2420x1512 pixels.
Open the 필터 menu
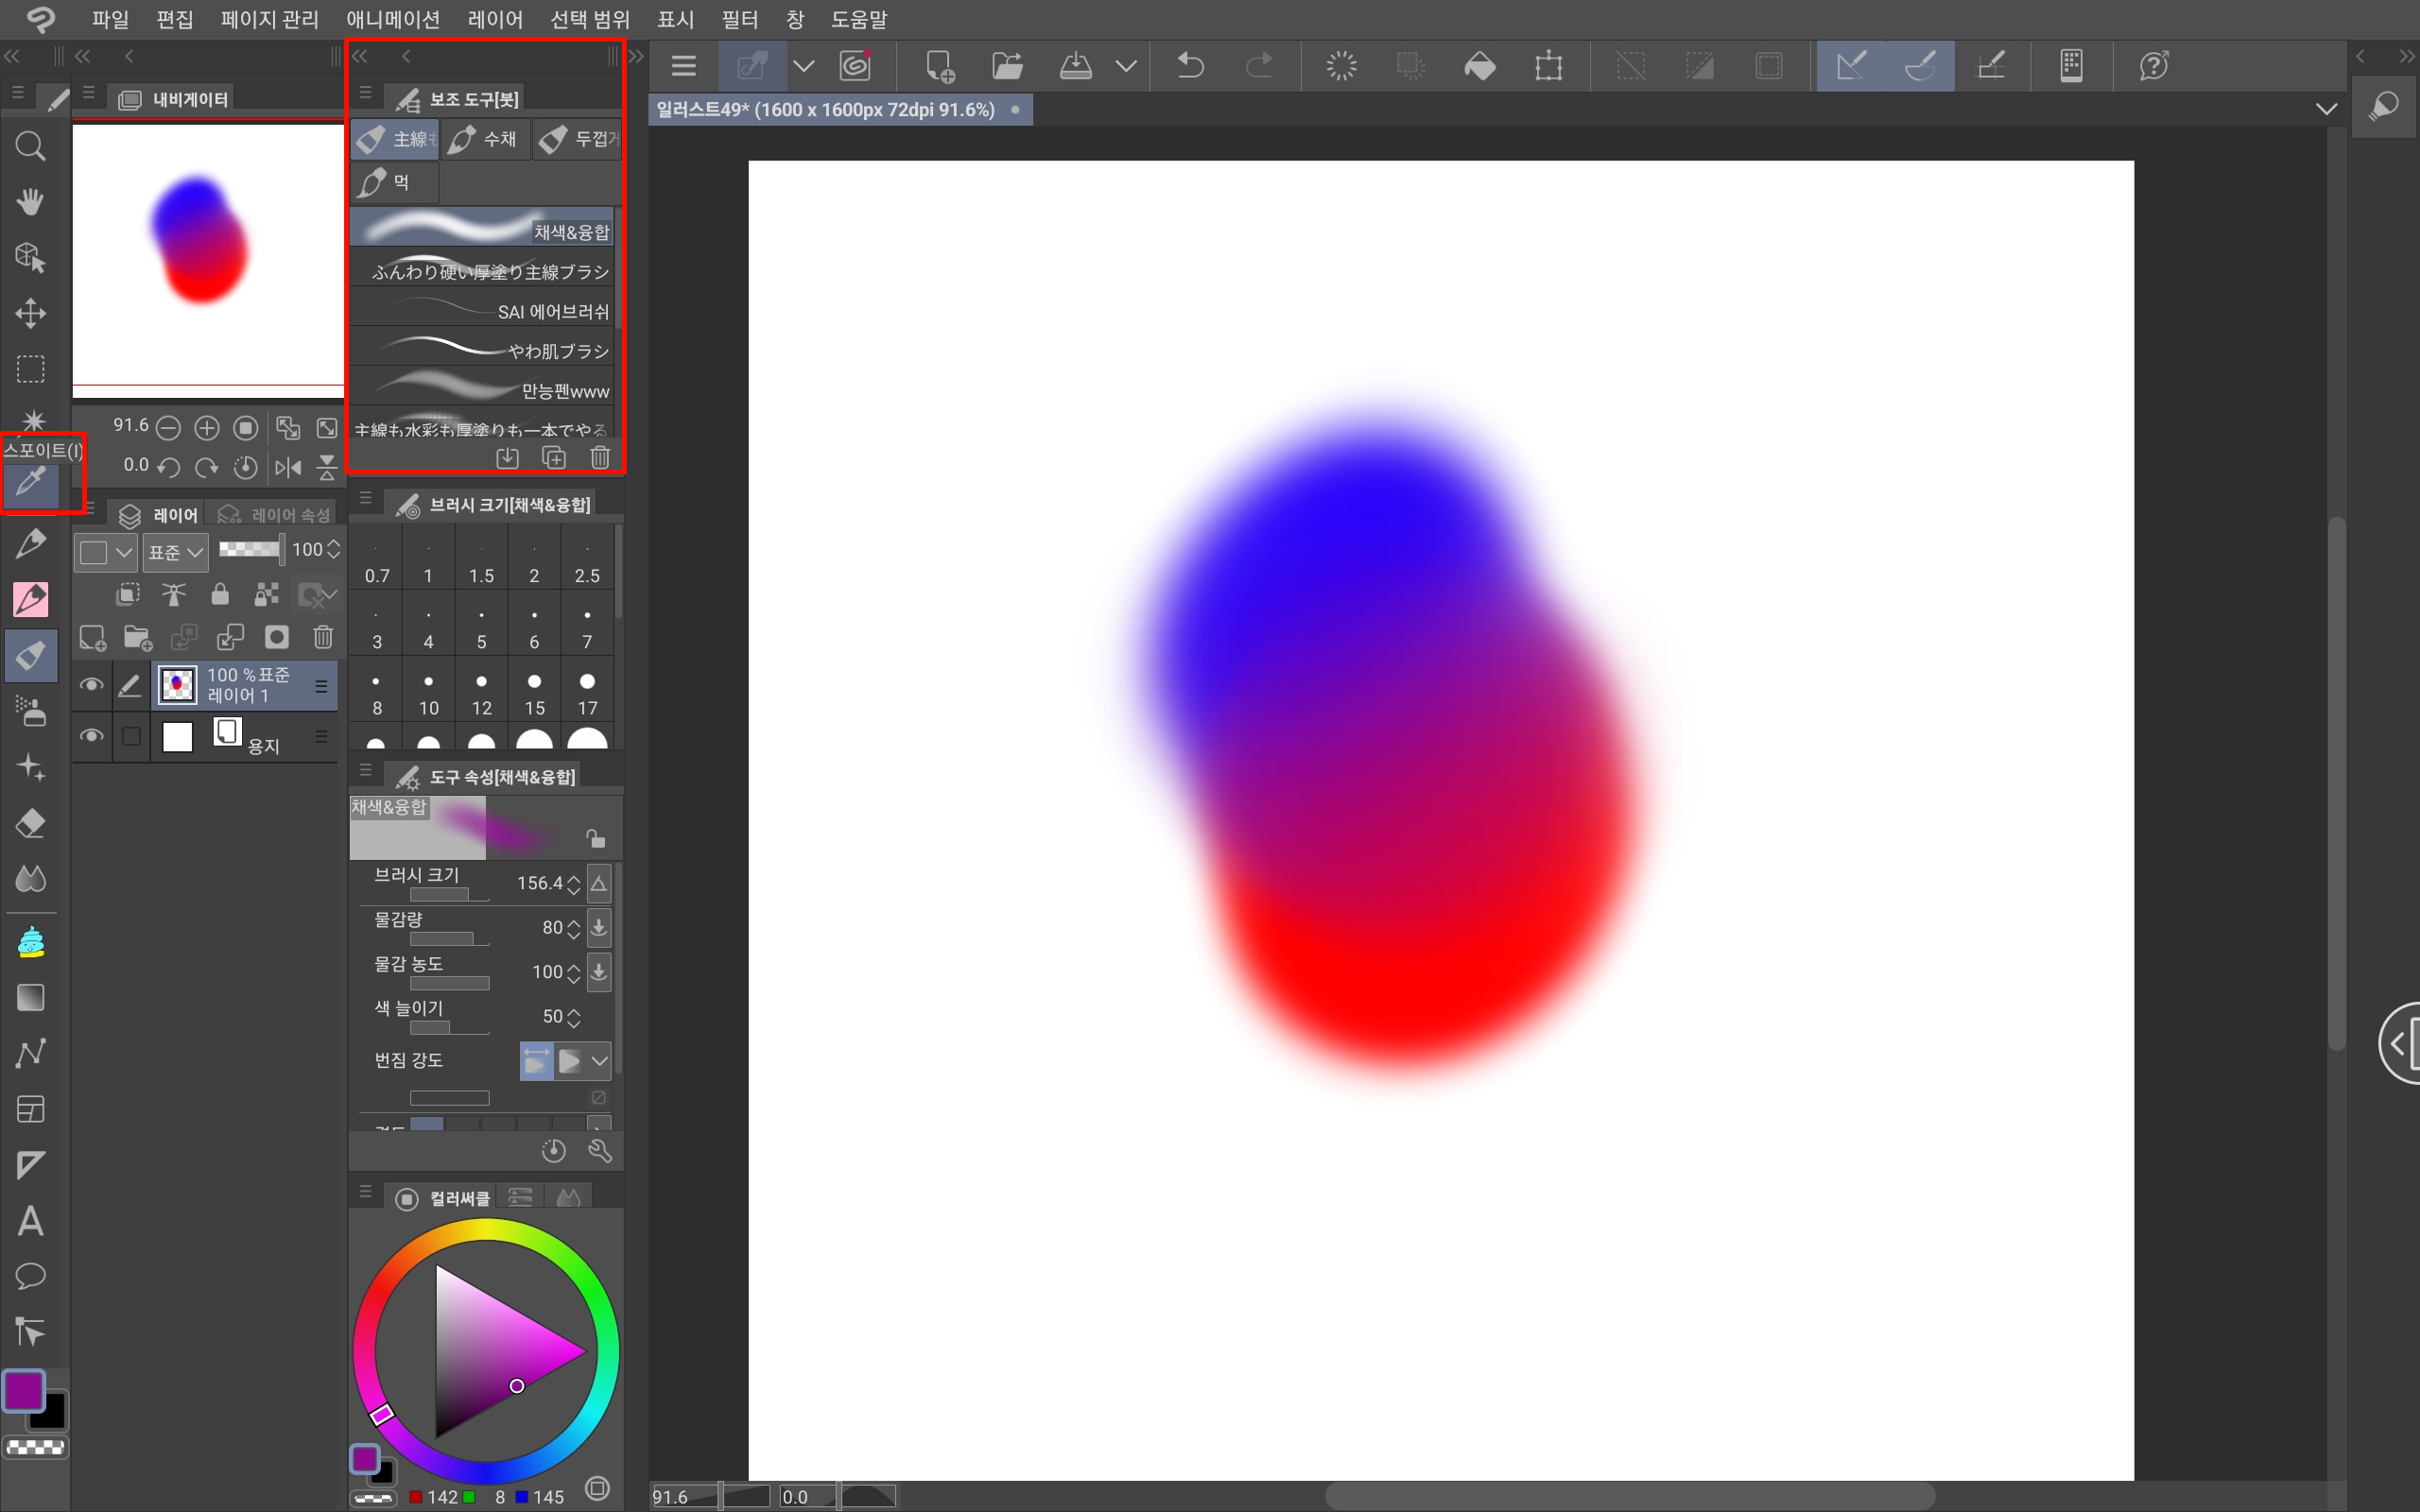pos(740,19)
